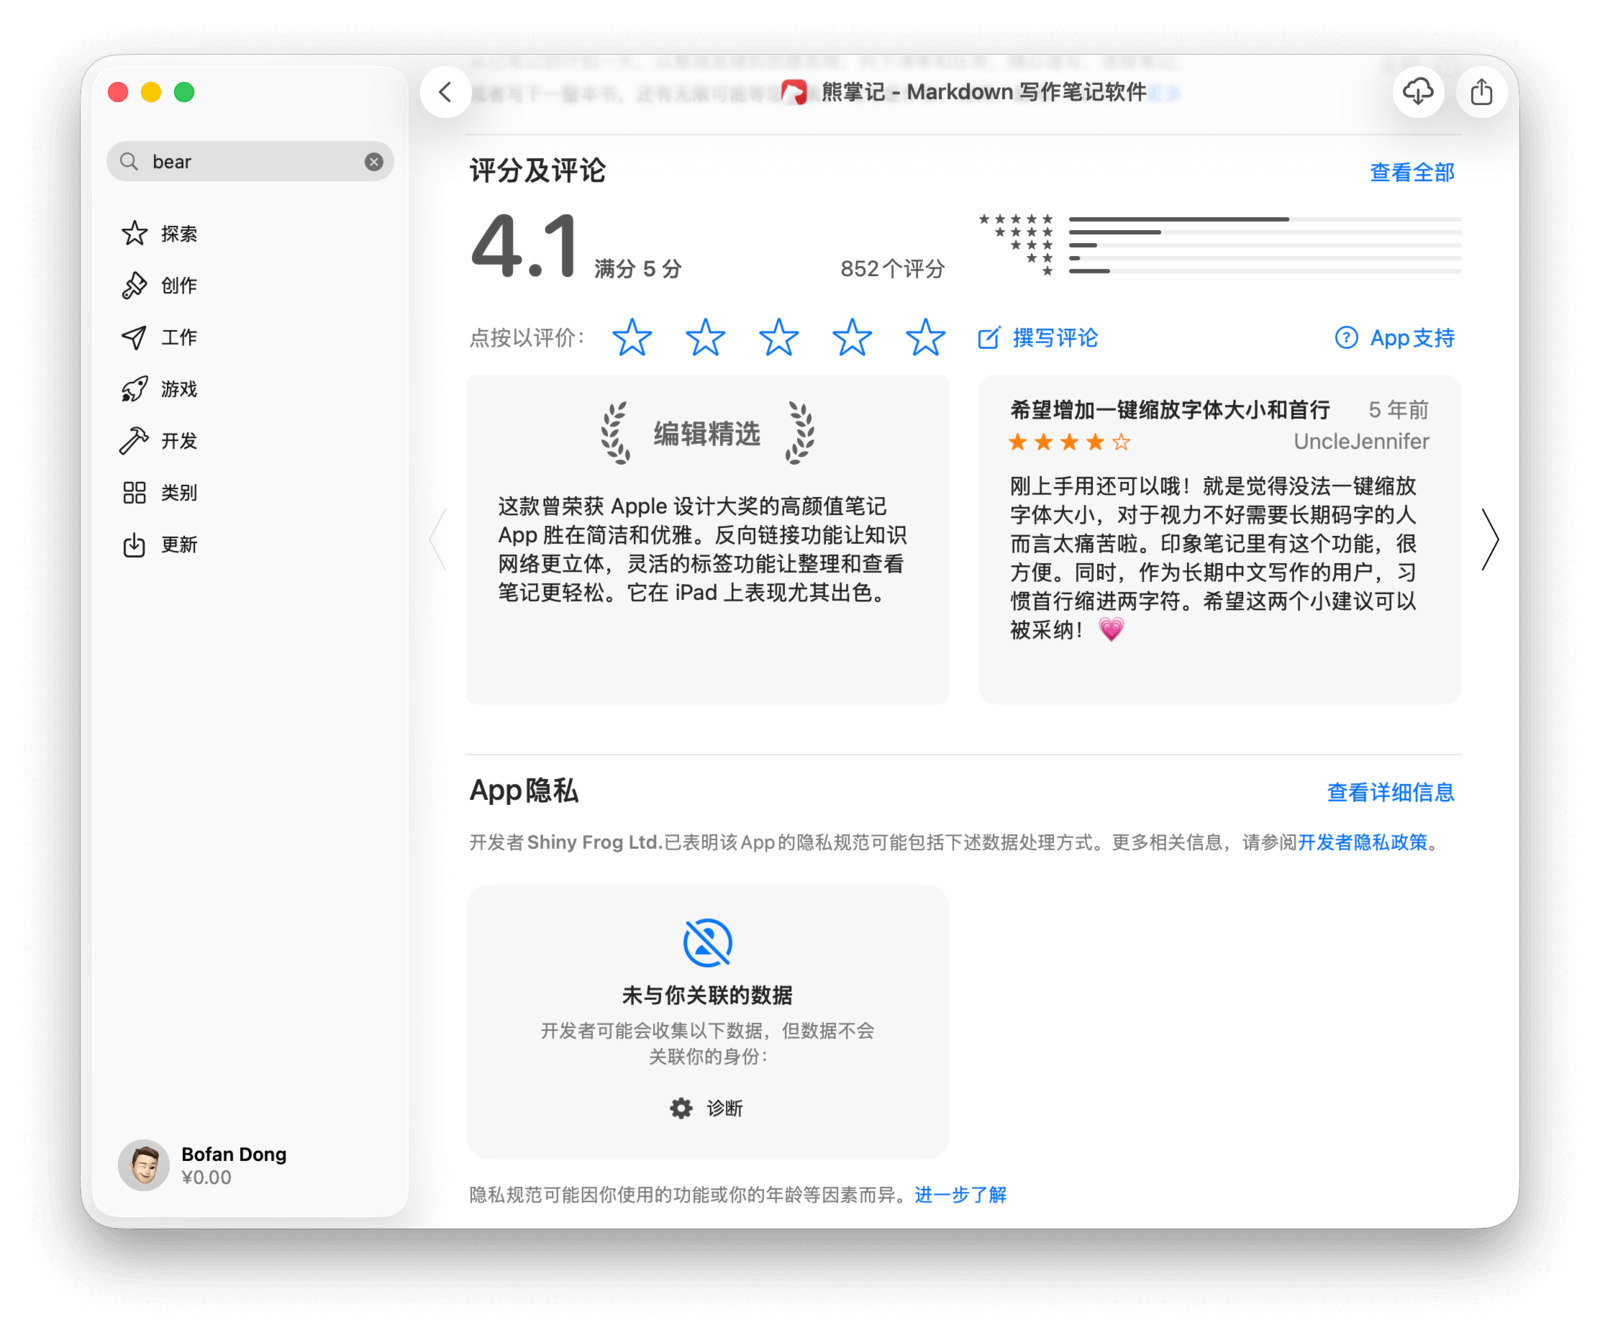Rate the app one star
This screenshot has width=1600, height=1335.
[632, 338]
